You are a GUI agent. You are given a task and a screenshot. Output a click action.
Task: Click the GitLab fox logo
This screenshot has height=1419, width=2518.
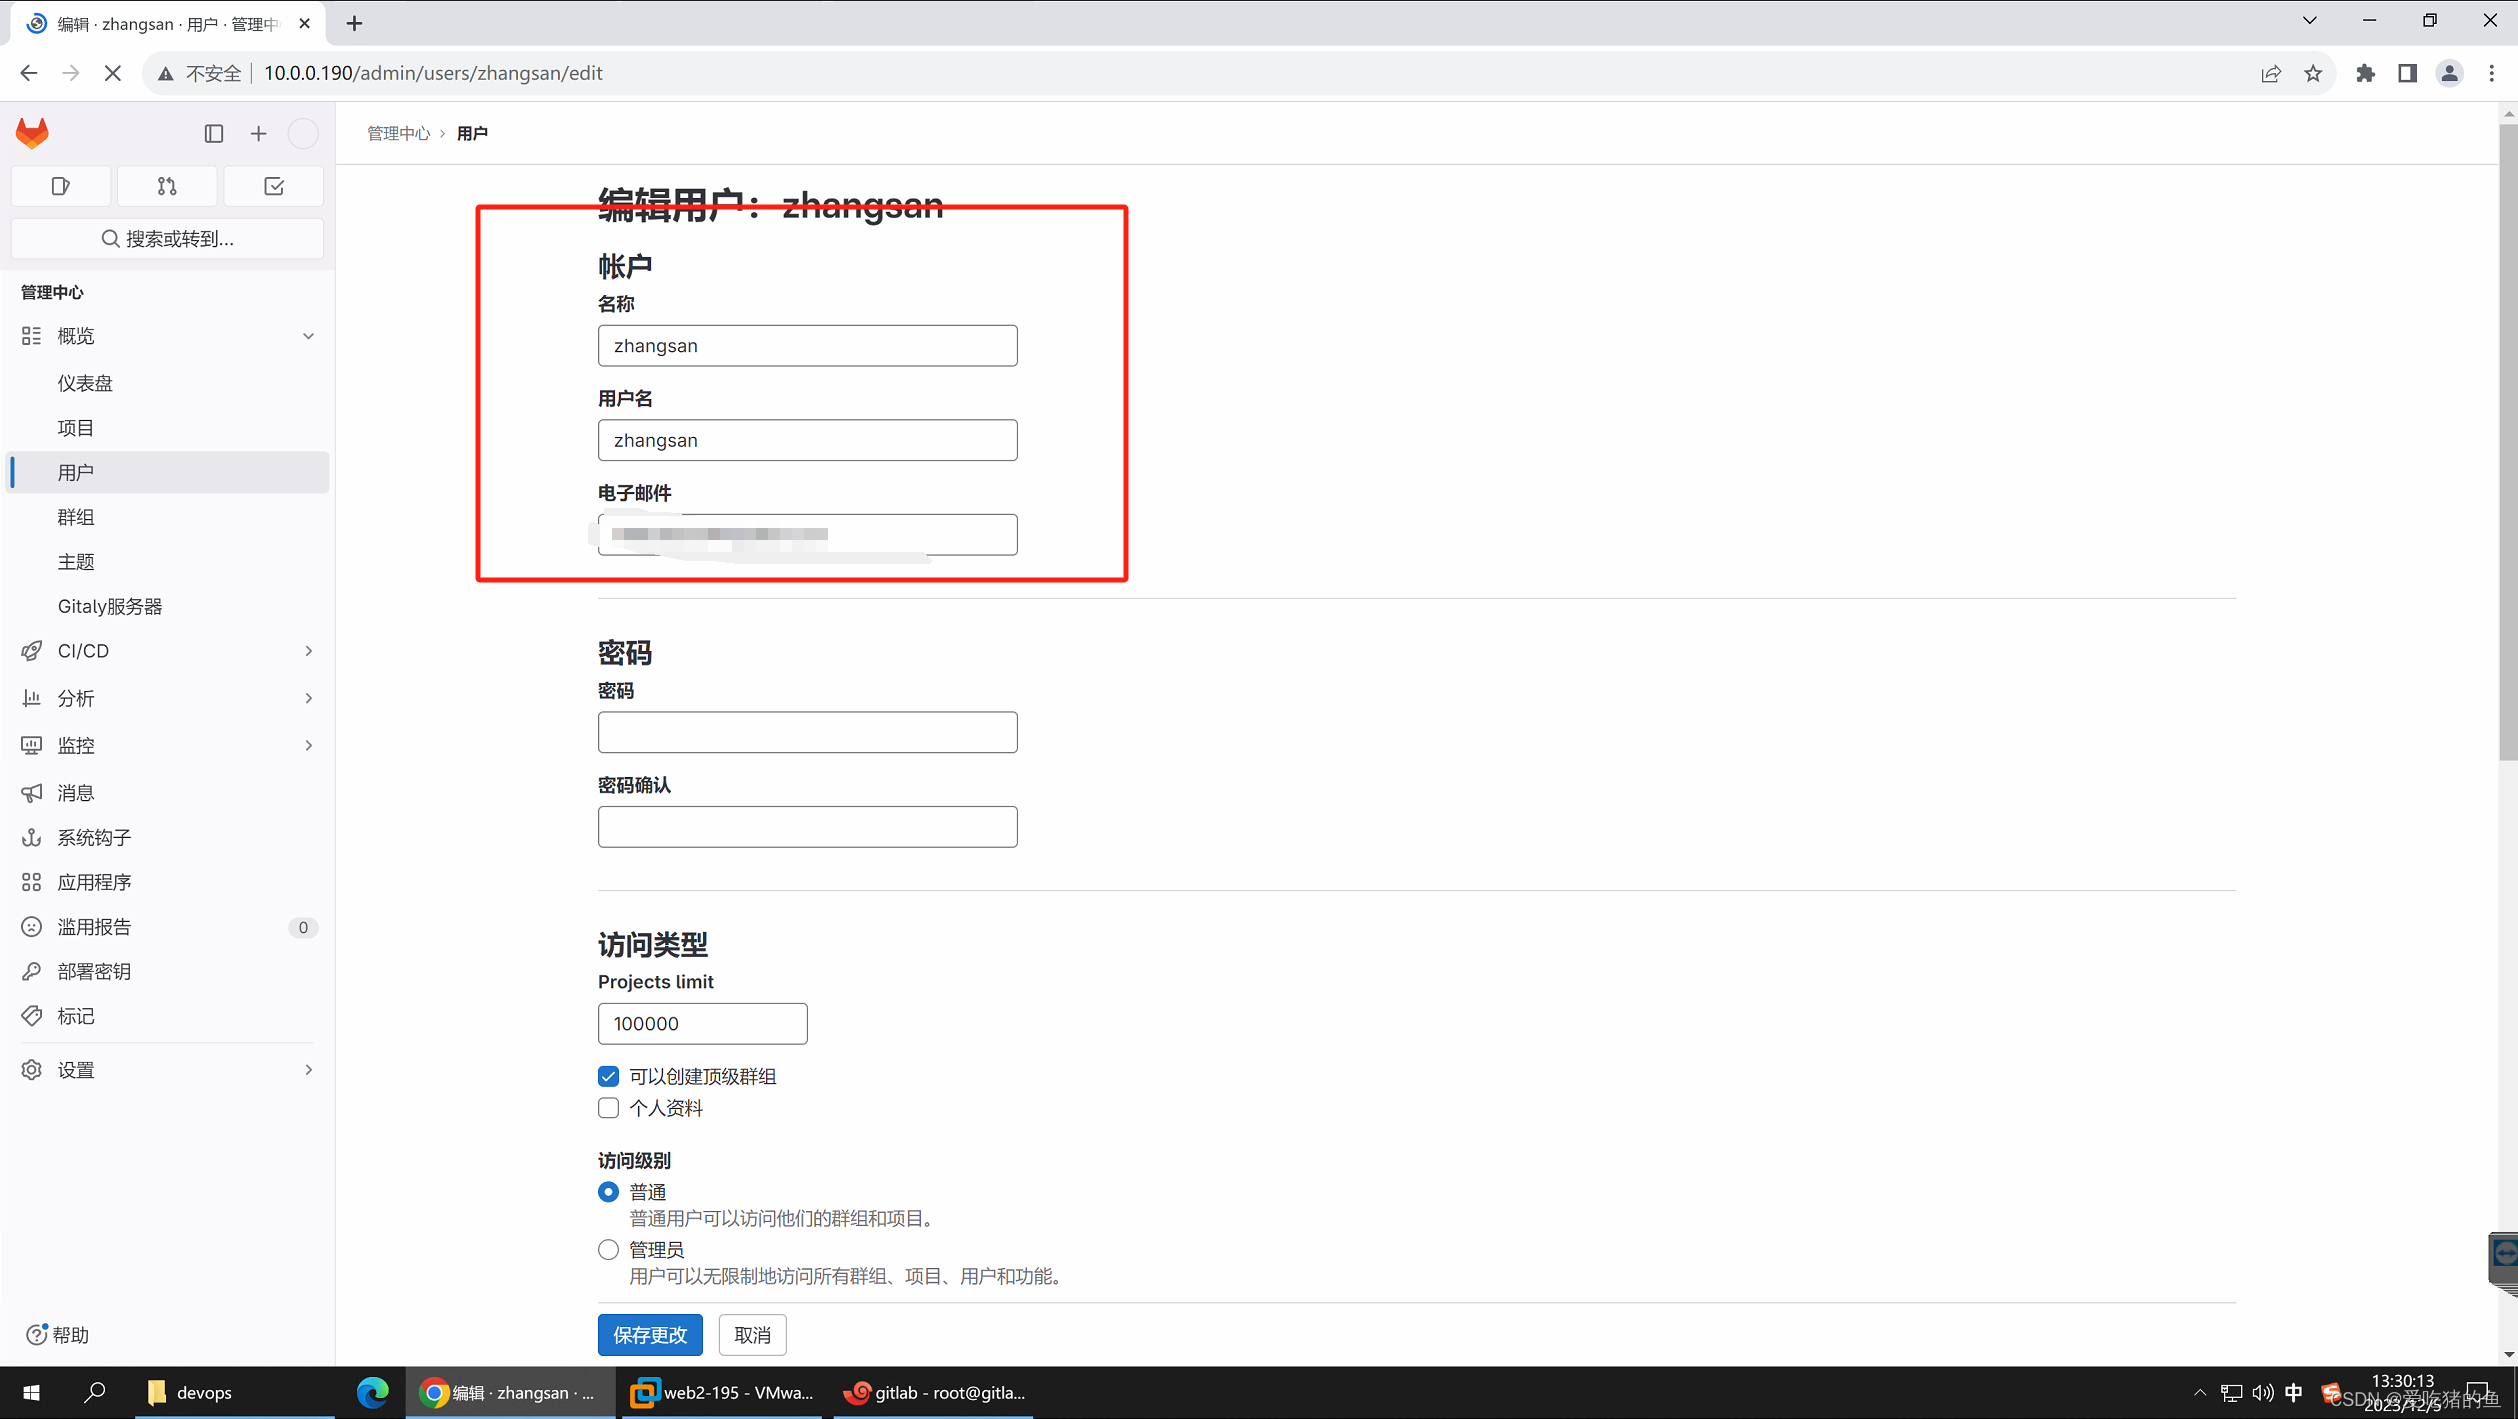tap(32, 133)
